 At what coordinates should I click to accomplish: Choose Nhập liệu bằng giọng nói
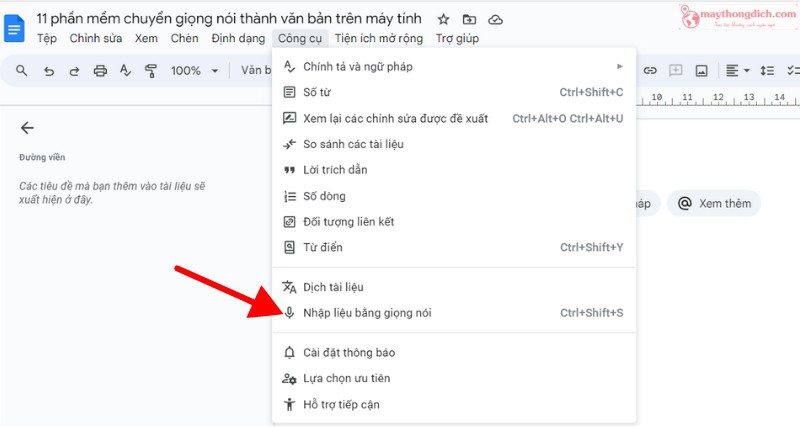454,313
